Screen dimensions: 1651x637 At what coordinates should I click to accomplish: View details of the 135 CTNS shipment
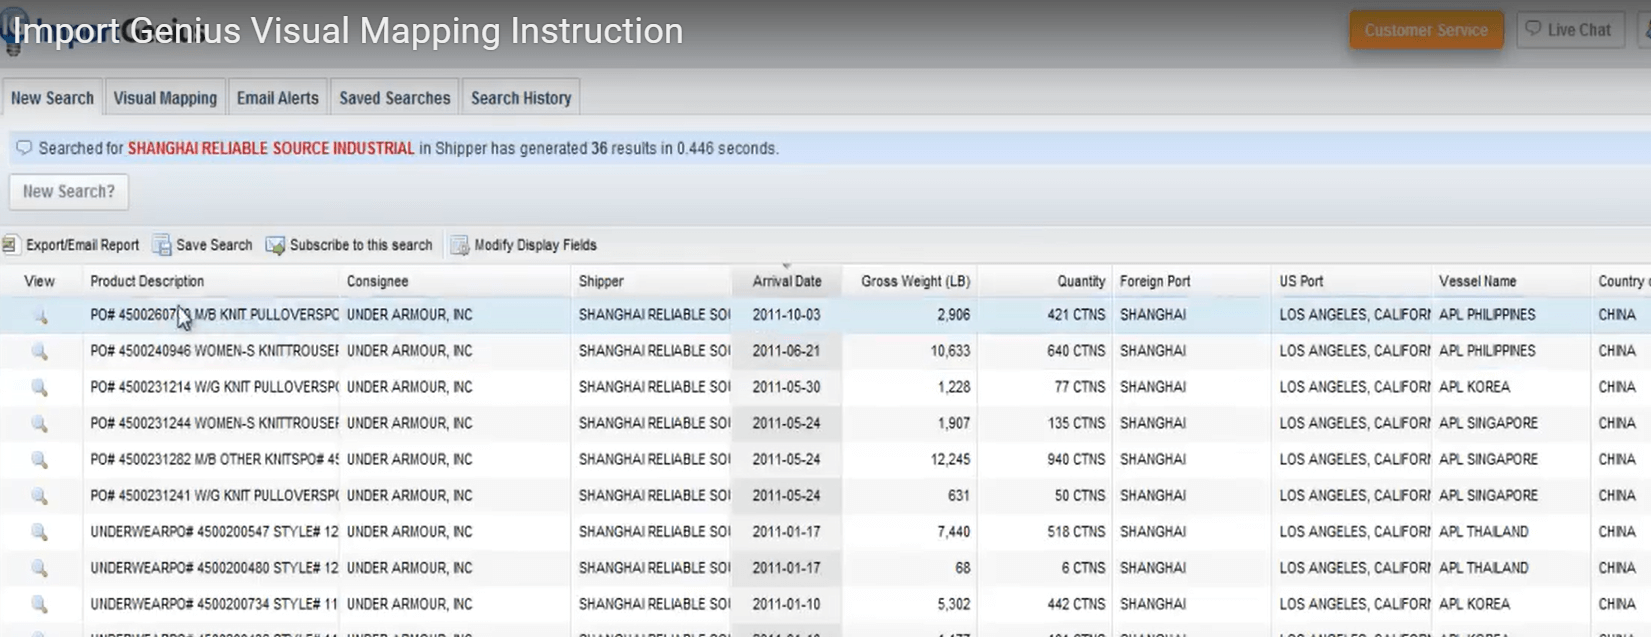pyautogui.click(x=40, y=424)
